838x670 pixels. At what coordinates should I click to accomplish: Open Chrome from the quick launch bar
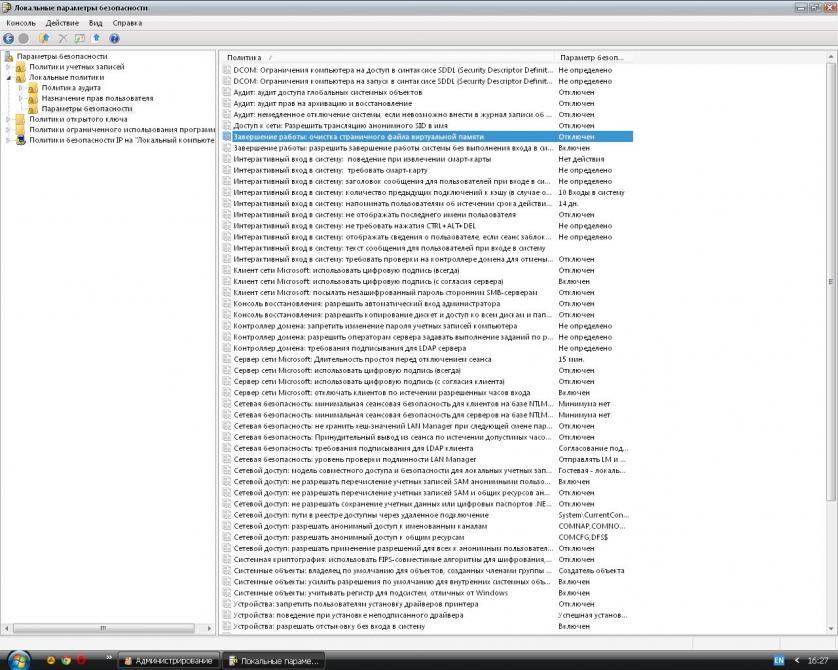[x=66, y=660]
